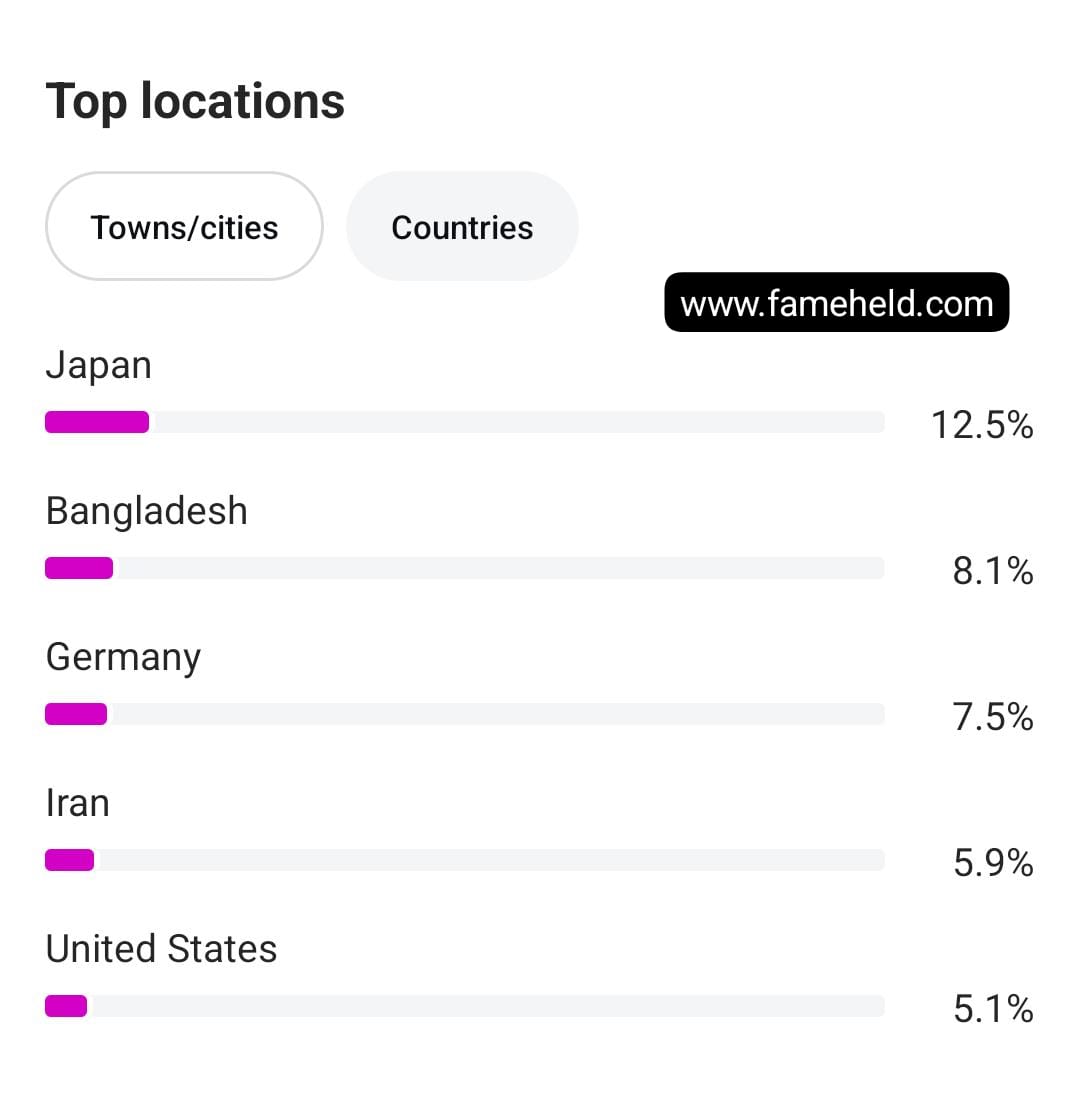Click the magenta filled portion of Japan bar

click(x=97, y=422)
